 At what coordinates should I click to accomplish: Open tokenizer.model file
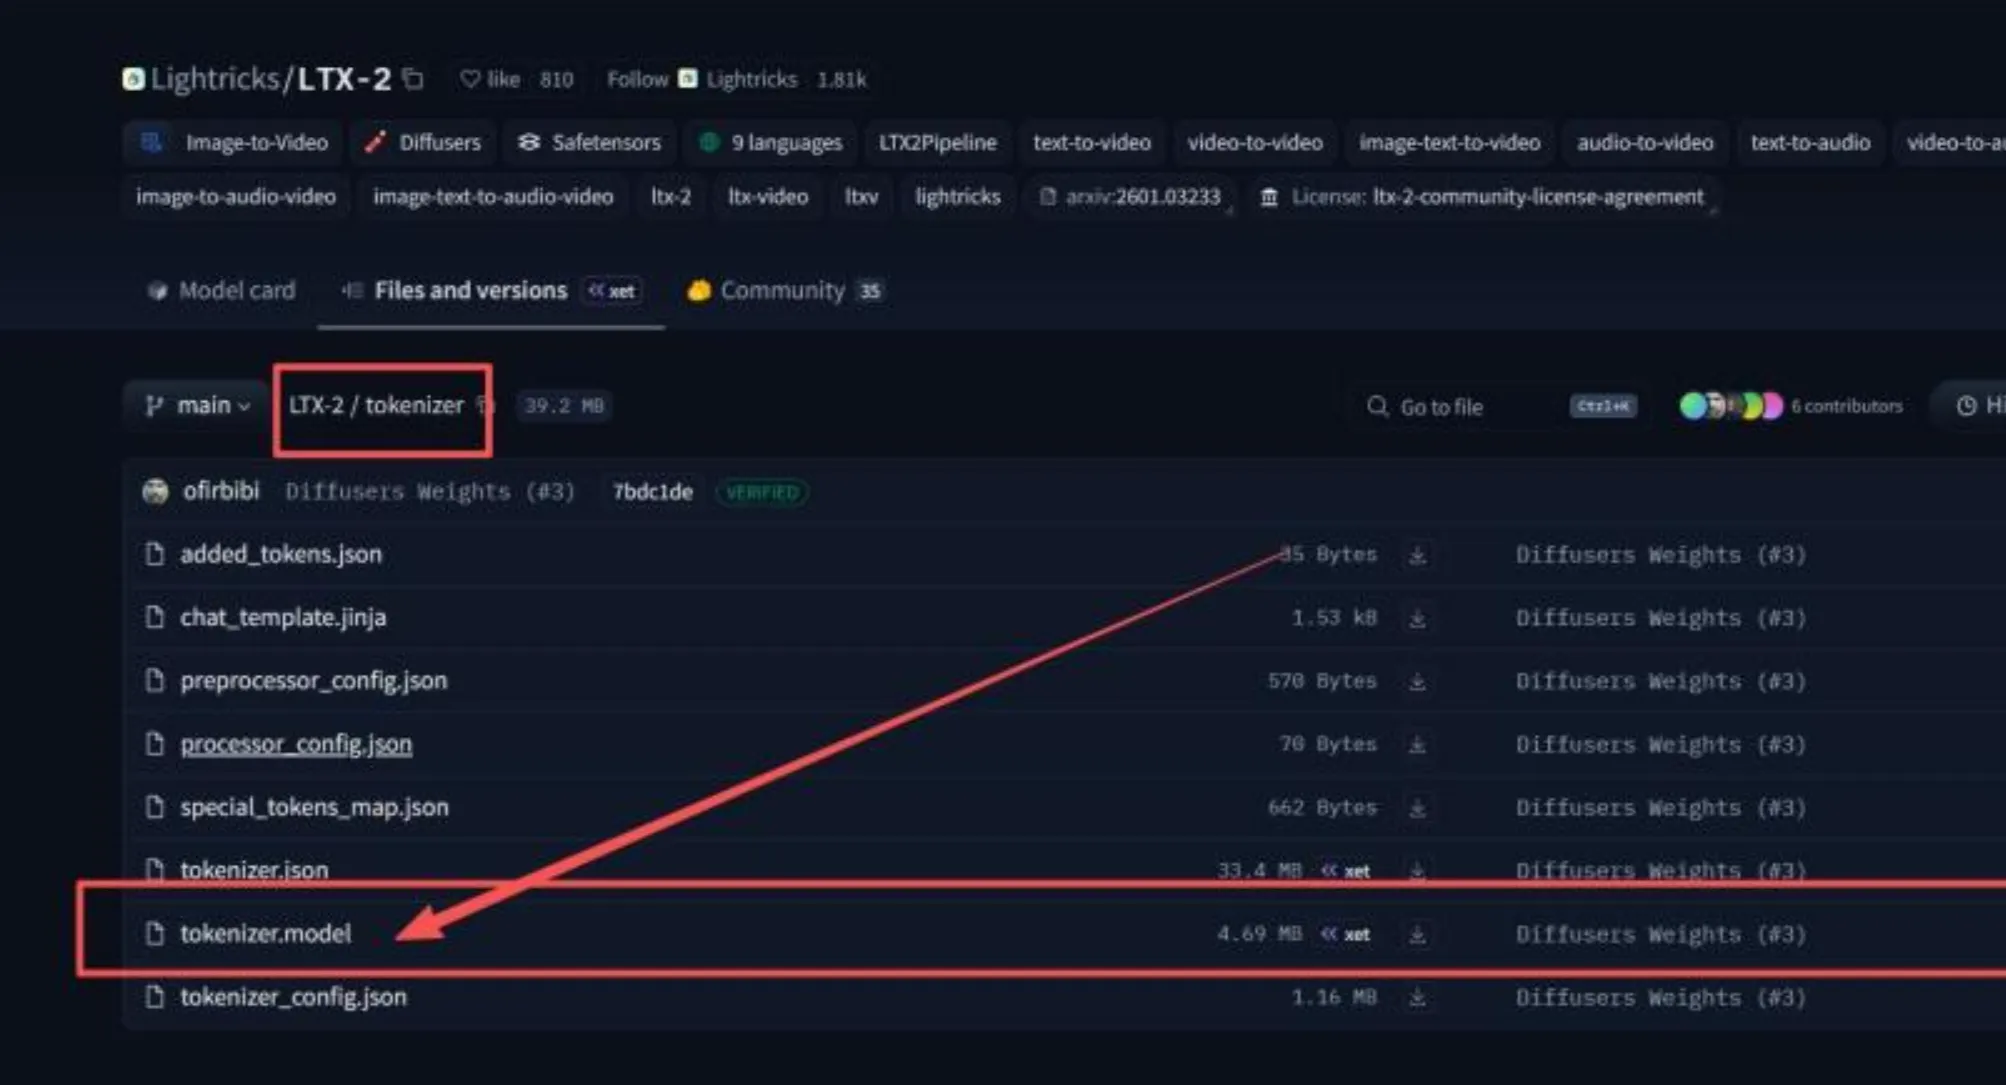pos(265,933)
